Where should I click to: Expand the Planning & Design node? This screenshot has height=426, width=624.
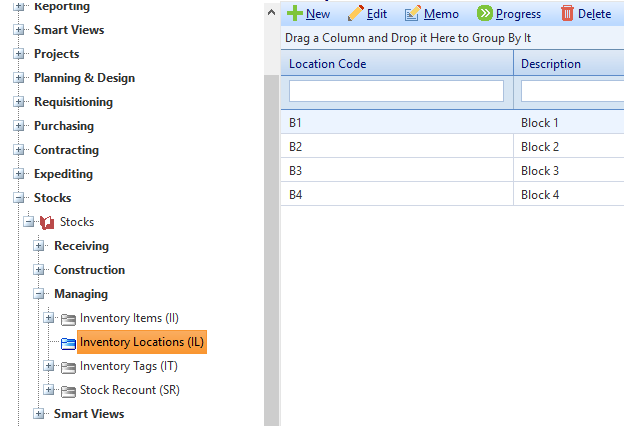coord(18,78)
